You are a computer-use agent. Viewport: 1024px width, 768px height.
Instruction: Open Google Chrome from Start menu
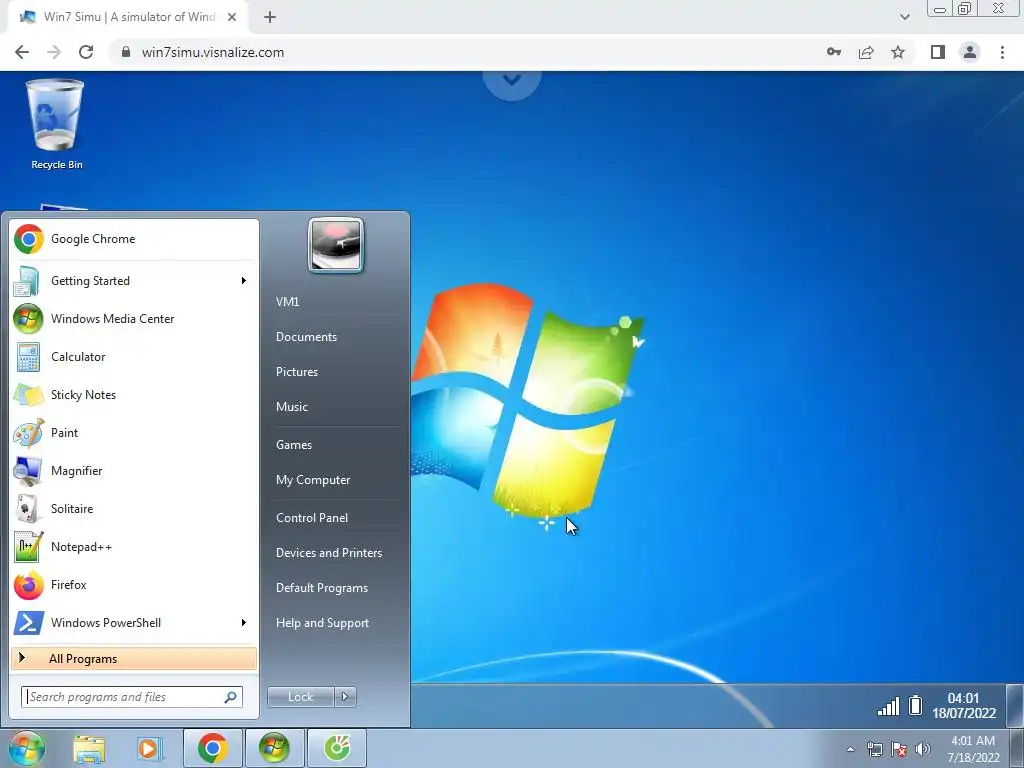tap(134, 239)
